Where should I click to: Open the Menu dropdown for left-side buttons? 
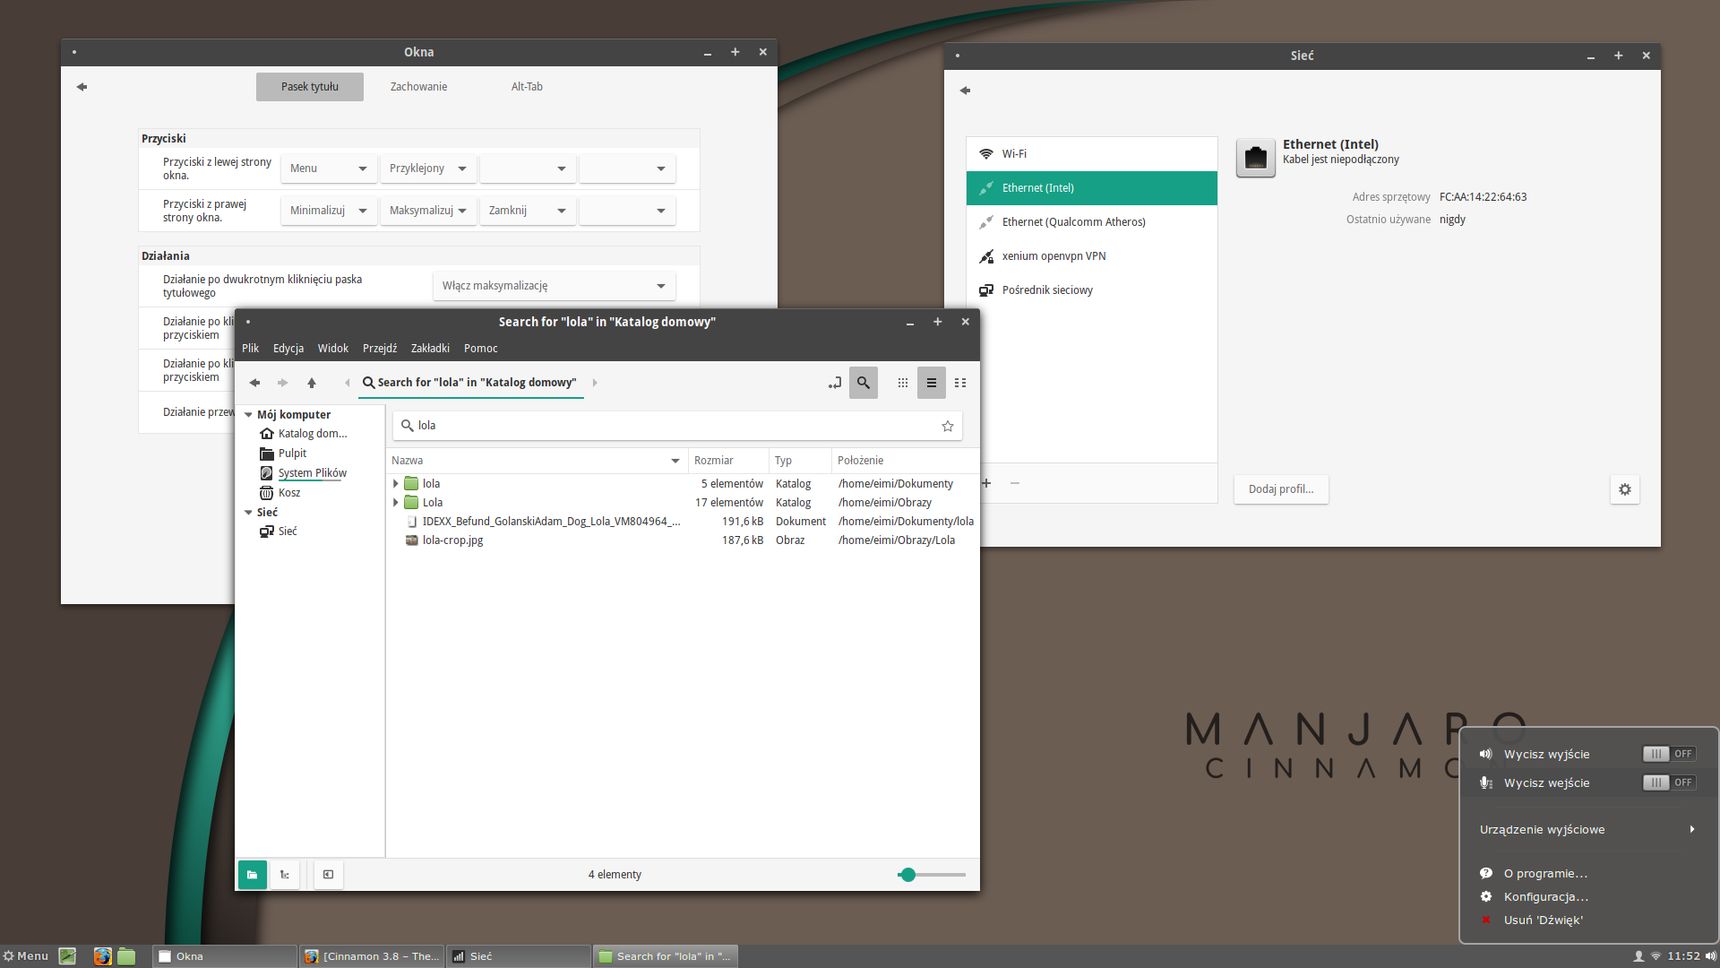[329, 169]
